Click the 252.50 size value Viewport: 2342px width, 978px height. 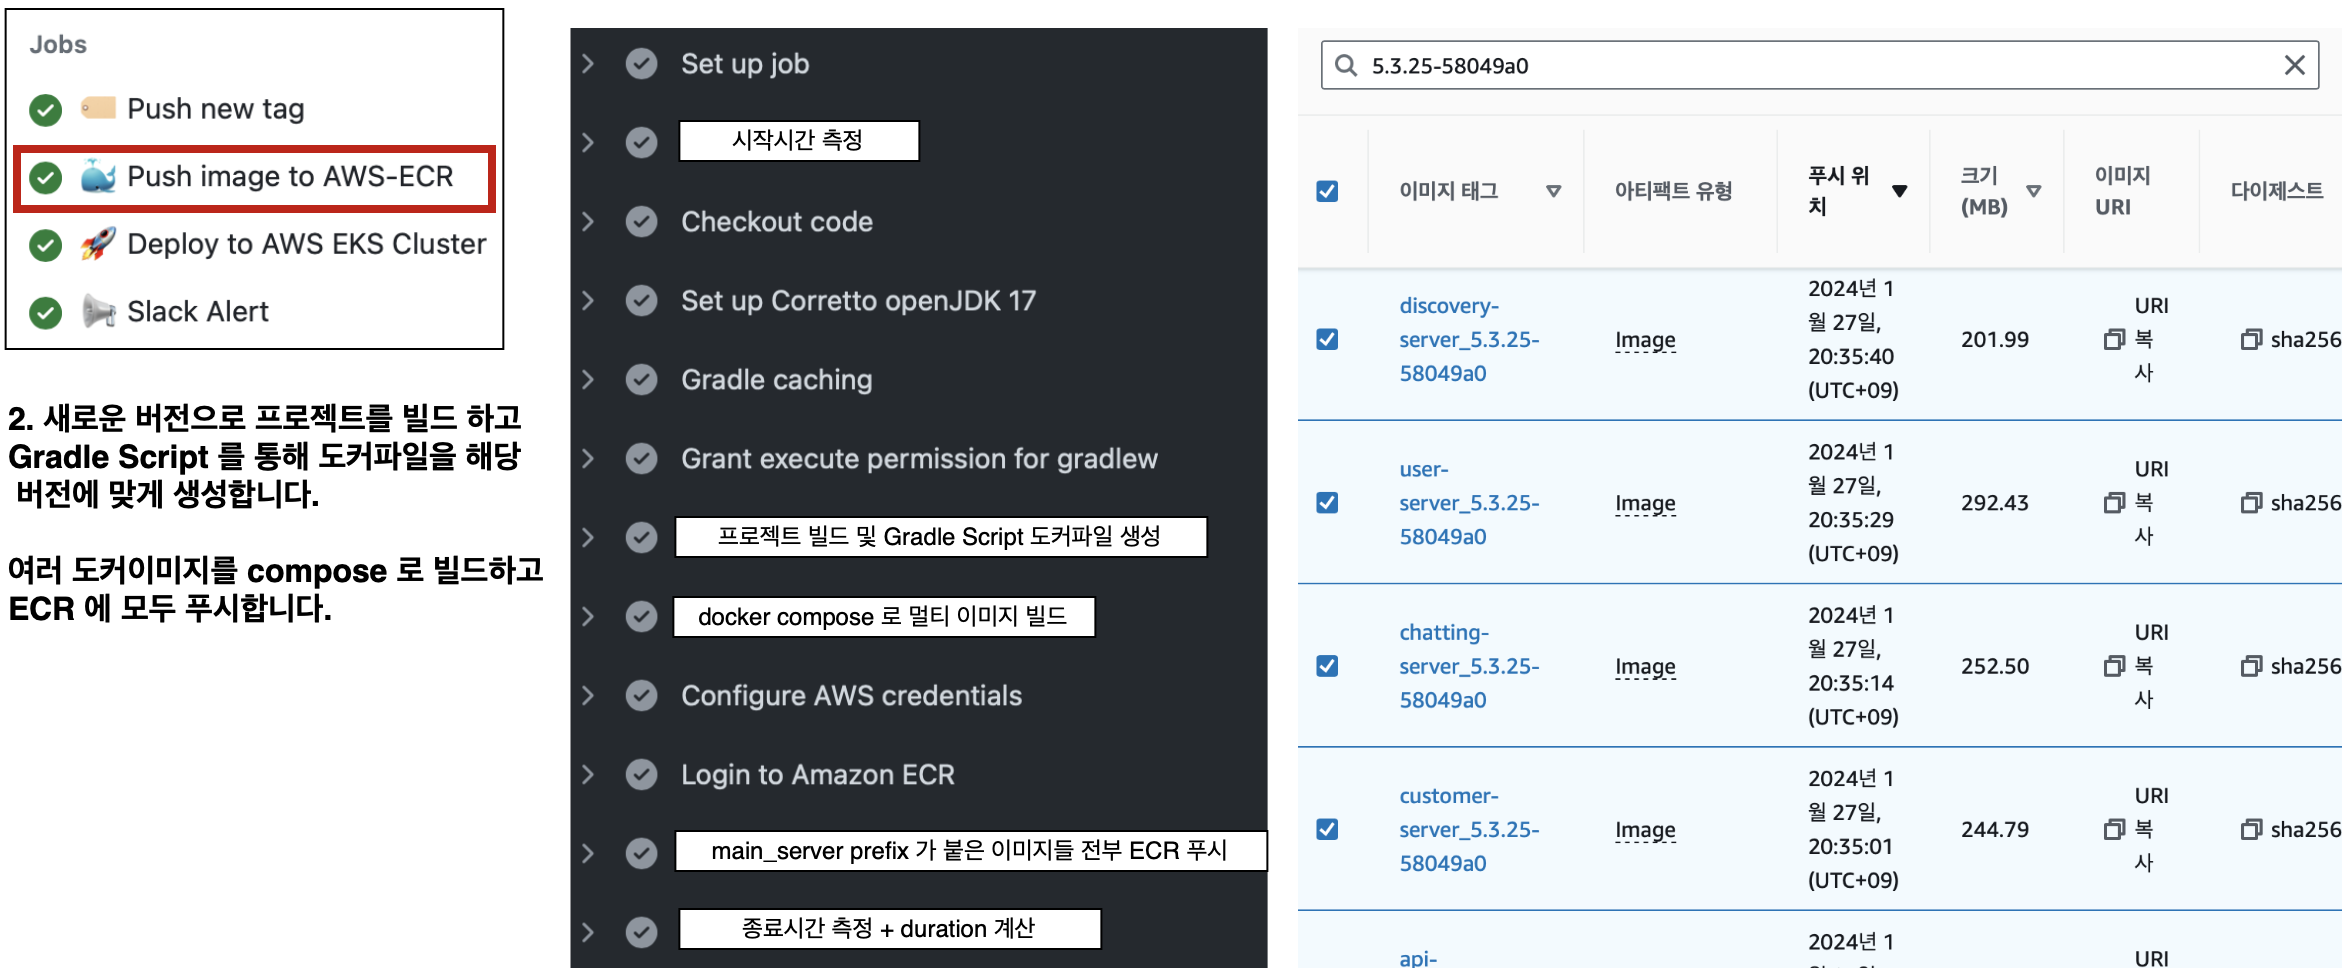click(1995, 666)
